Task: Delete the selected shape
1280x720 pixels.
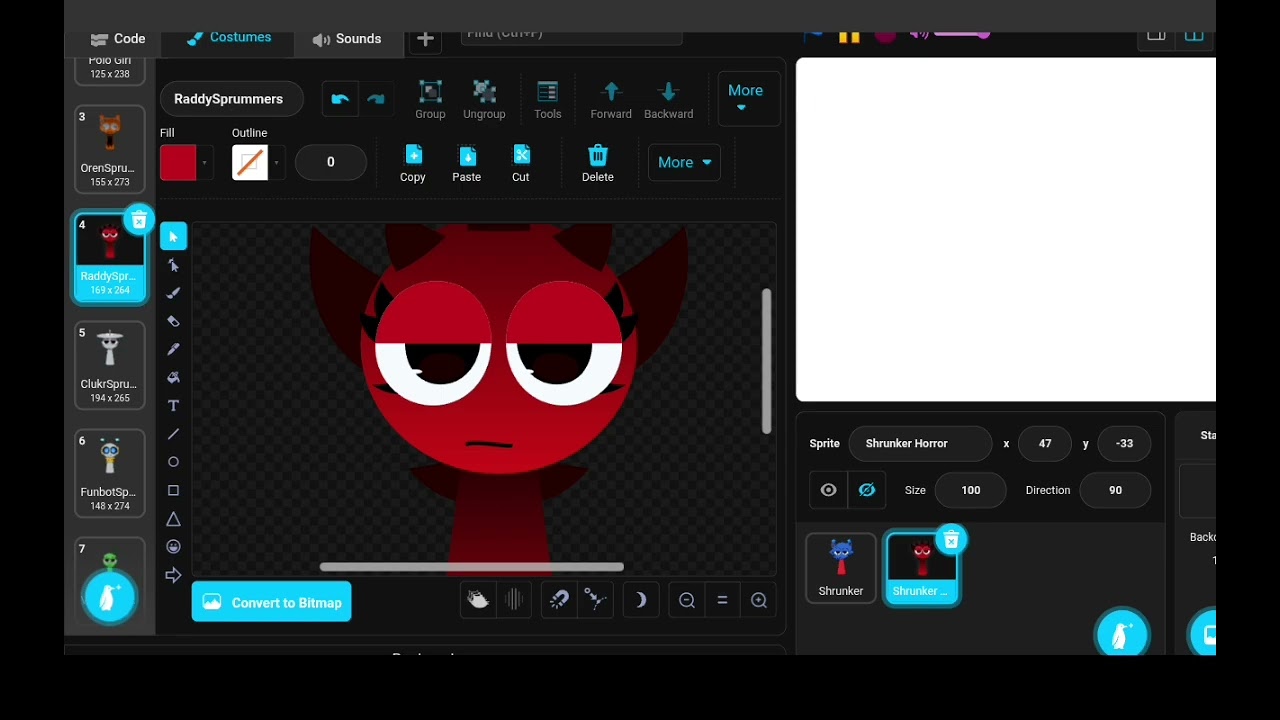Action: click(597, 163)
